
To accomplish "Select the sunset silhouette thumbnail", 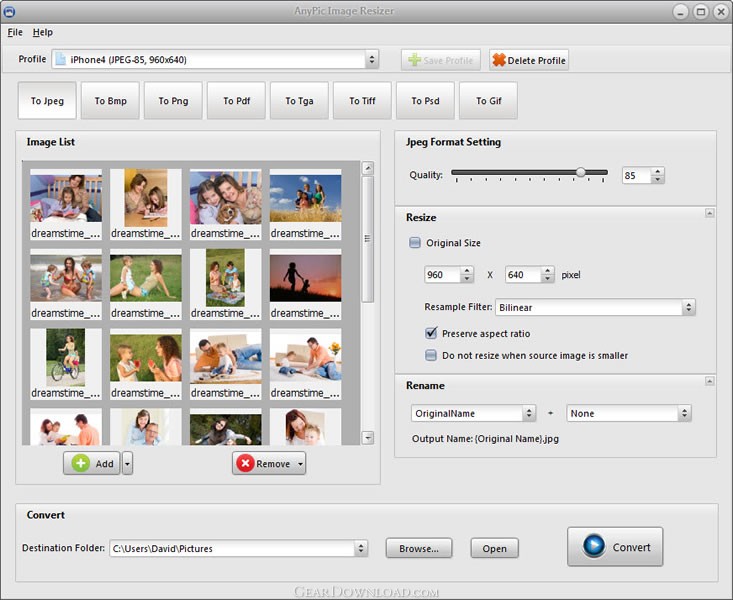I will point(305,284).
